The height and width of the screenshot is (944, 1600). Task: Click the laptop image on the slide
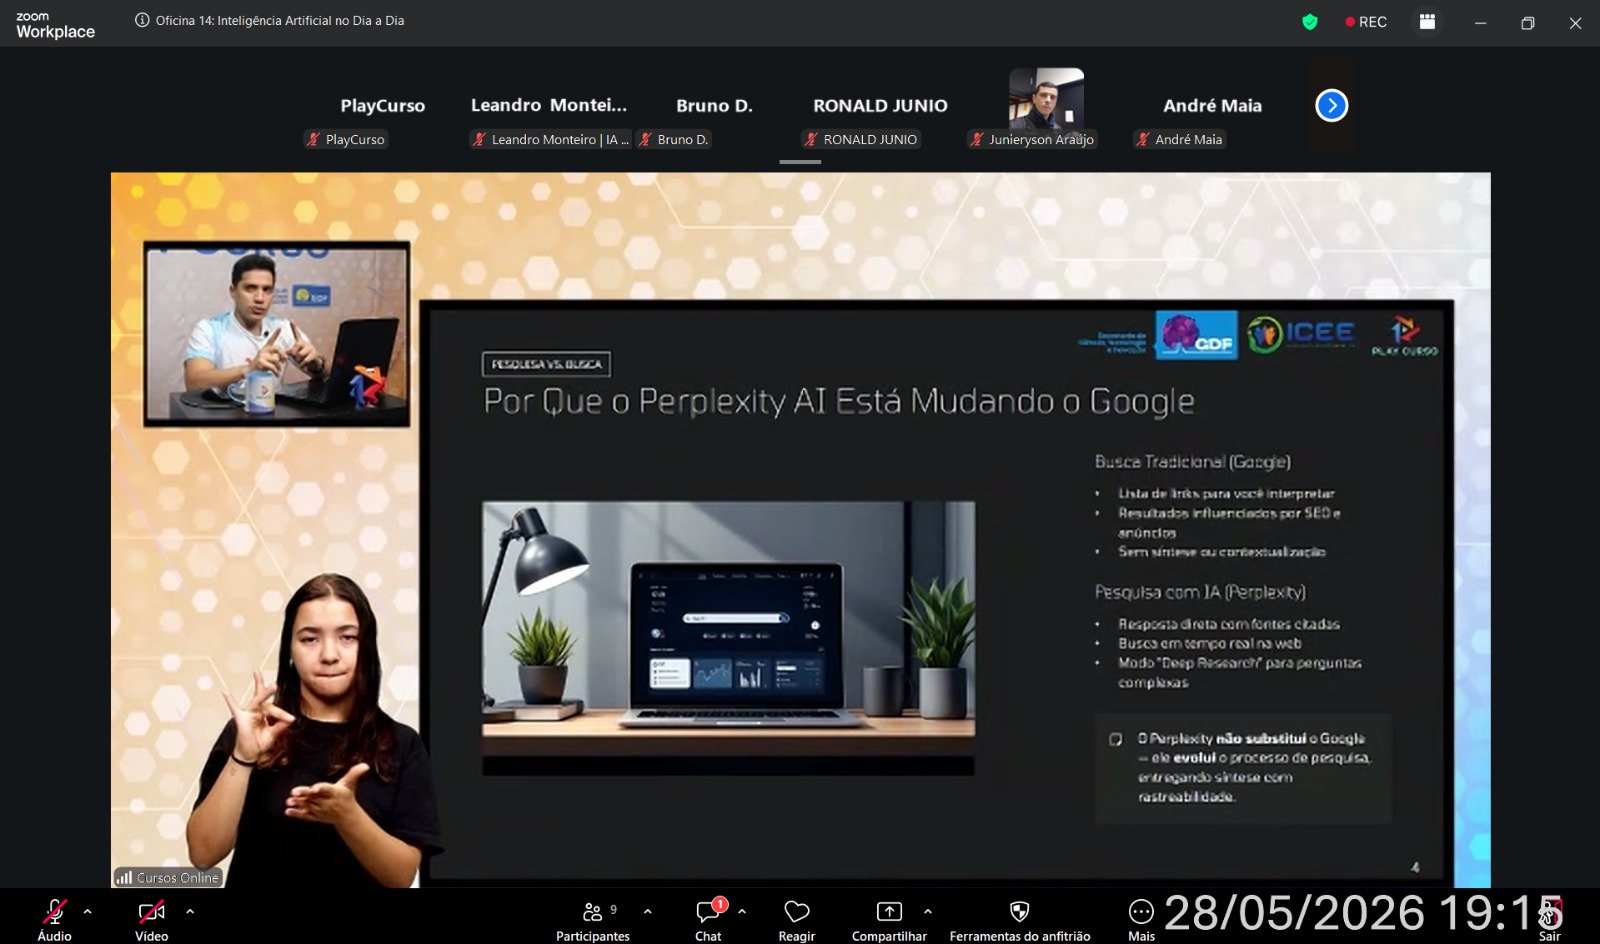(x=728, y=638)
